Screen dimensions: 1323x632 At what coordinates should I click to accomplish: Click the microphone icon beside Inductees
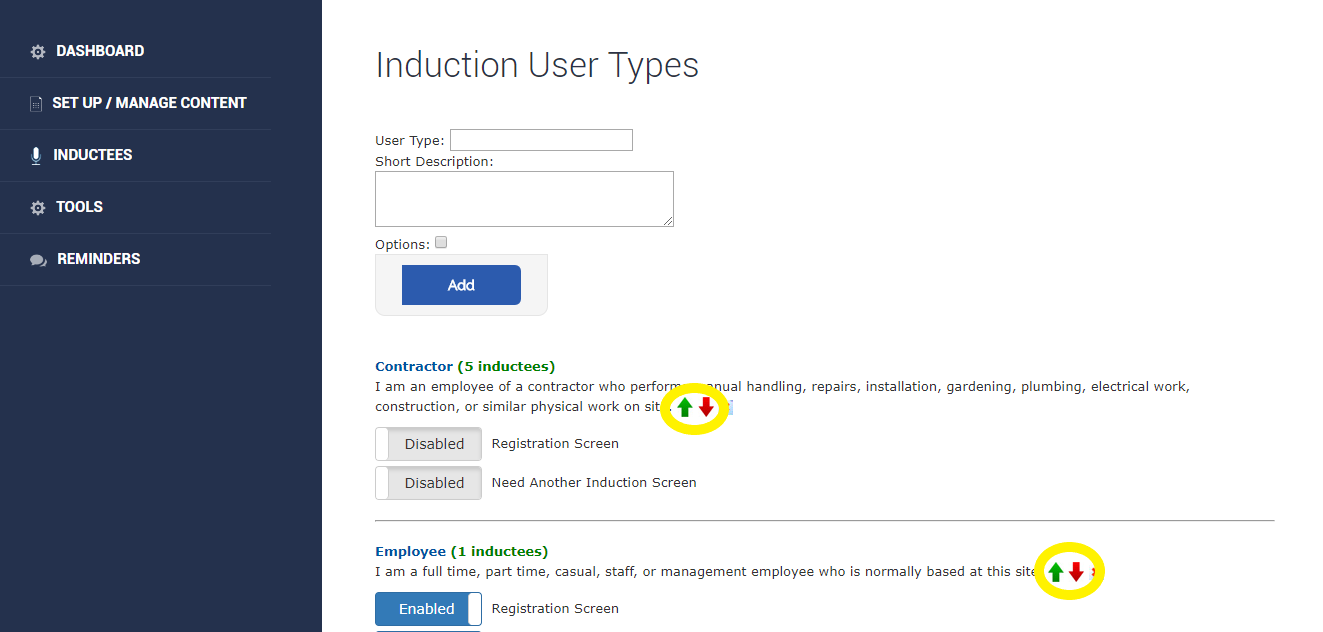[x=36, y=156]
